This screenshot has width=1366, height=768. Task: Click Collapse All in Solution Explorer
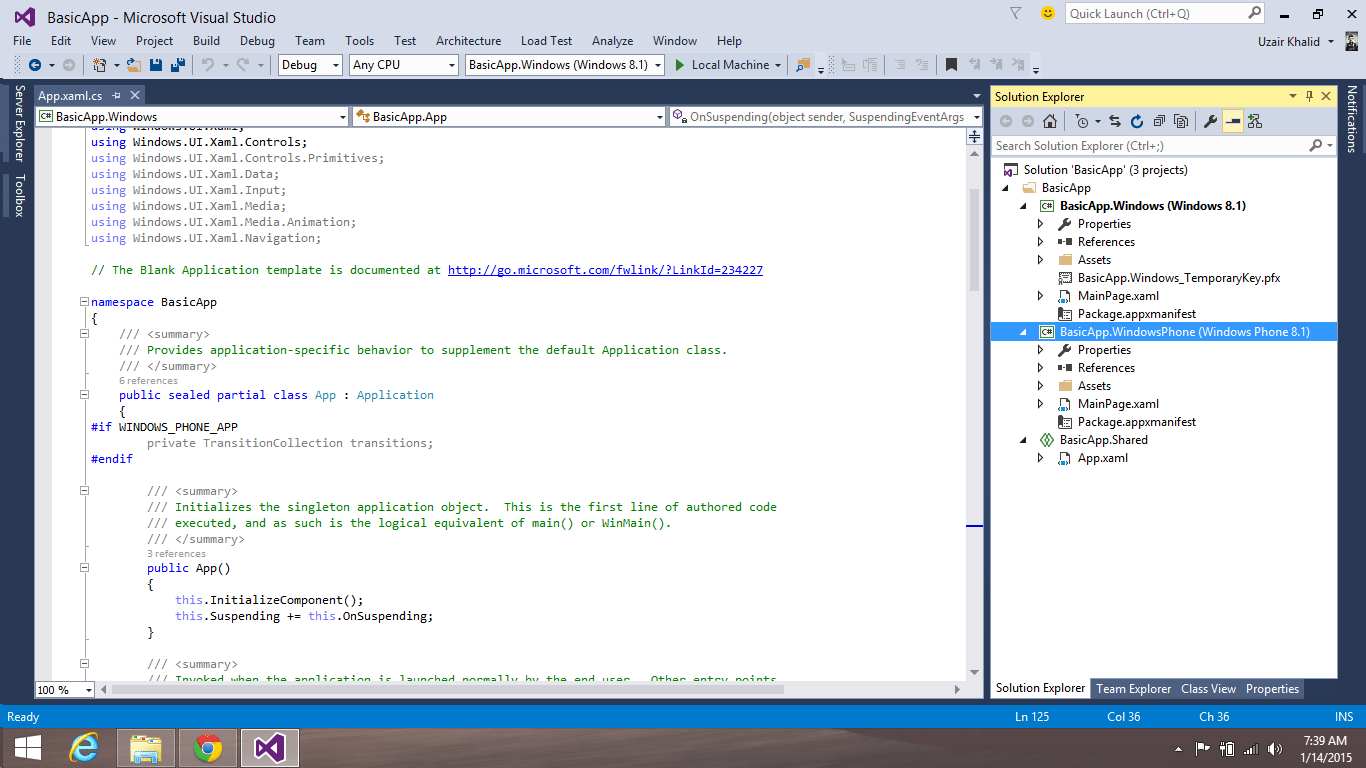[1159, 121]
